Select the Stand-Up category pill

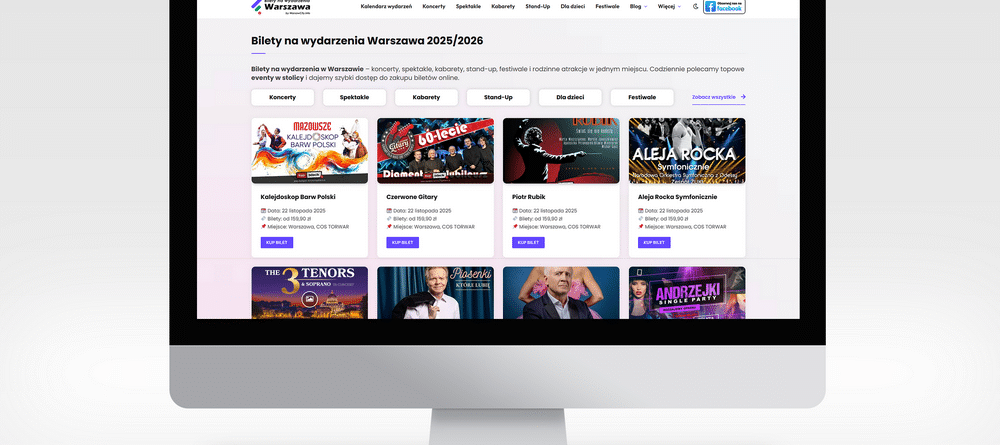[x=498, y=98]
